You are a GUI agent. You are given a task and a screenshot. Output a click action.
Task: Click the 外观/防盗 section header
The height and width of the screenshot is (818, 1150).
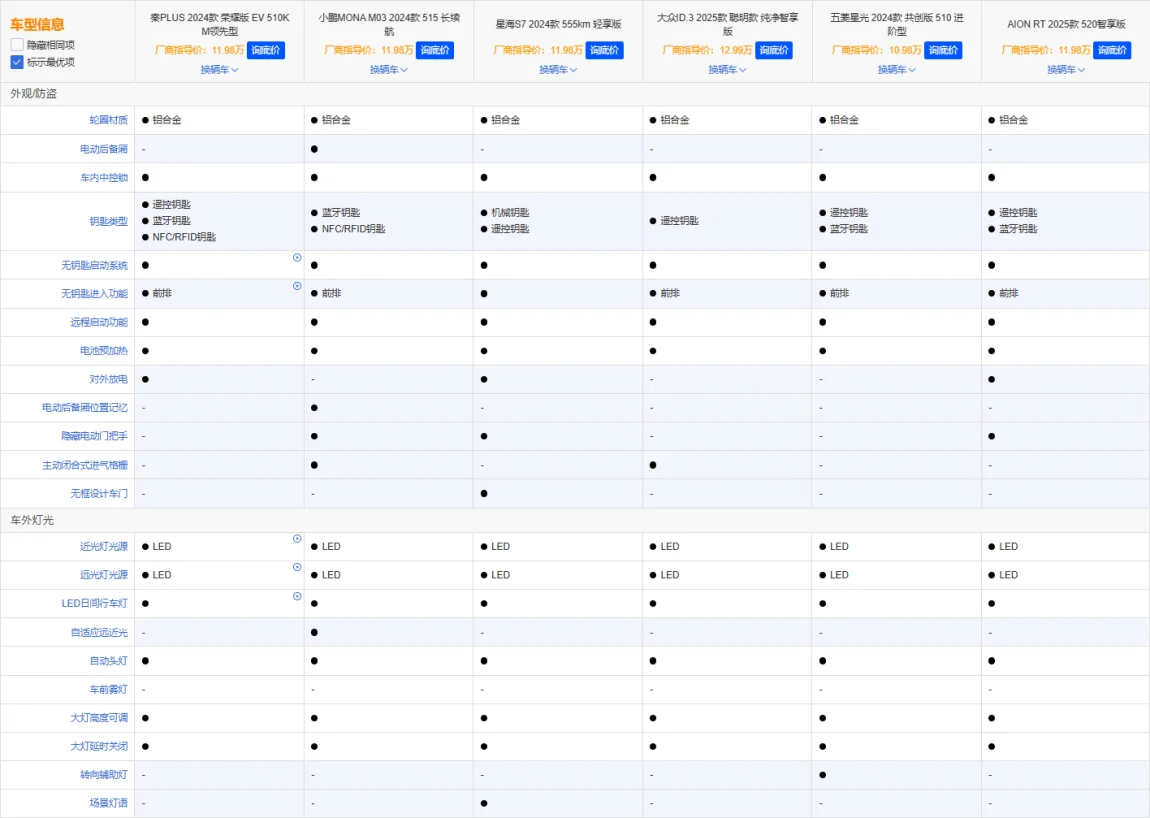coord(34,94)
